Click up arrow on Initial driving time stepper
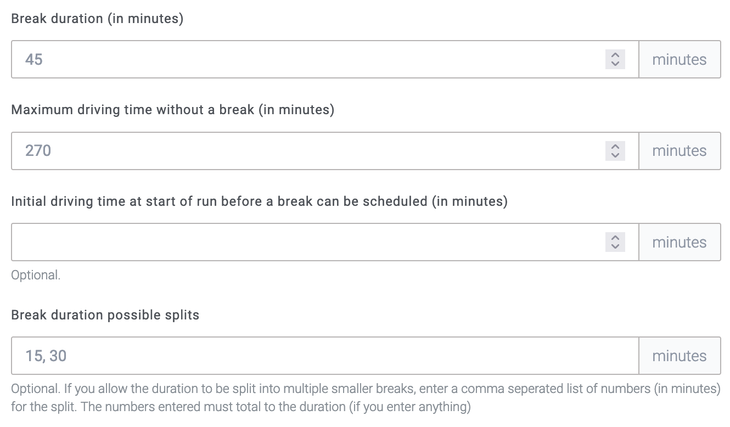The image size is (730, 427). tap(615, 237)
